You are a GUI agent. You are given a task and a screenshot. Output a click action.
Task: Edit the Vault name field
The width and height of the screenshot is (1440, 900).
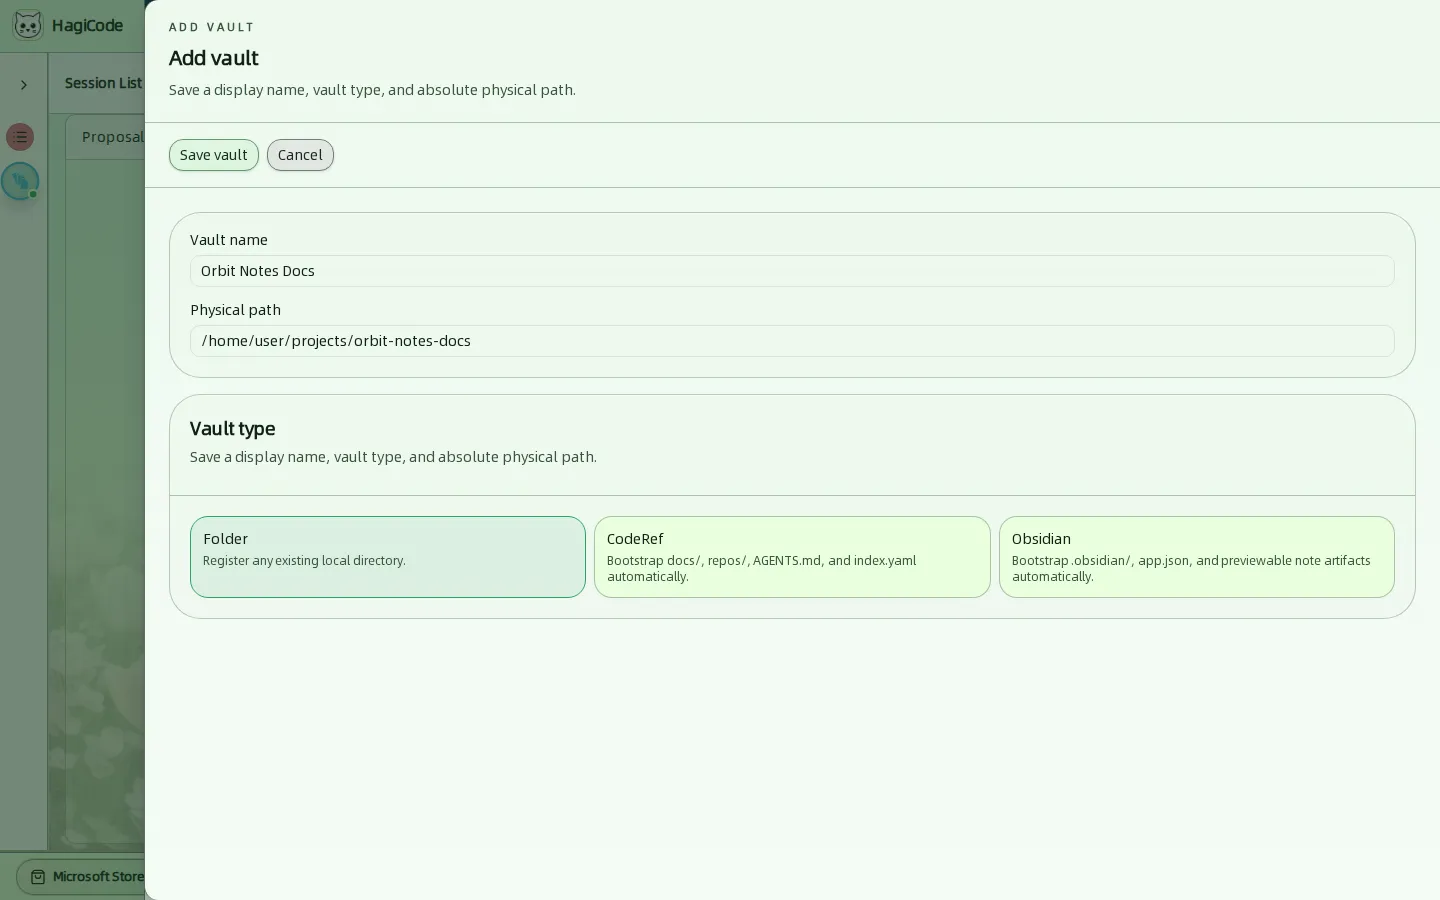792,271
